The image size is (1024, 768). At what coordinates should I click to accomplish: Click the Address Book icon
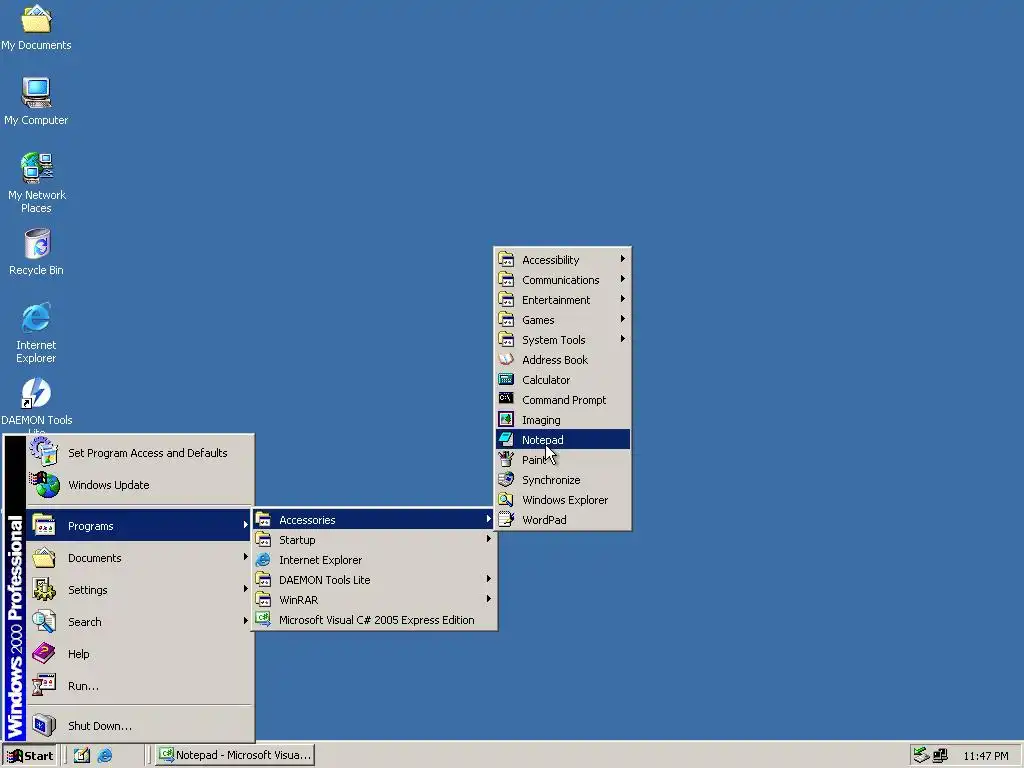(506, 359)
